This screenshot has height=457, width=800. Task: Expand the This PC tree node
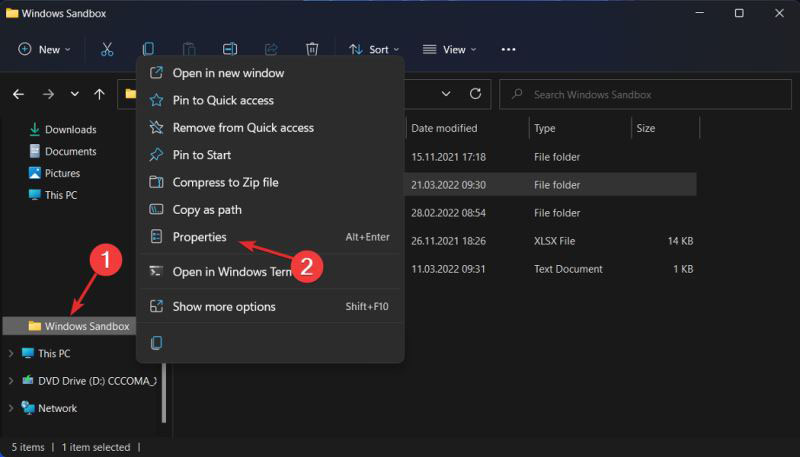point(11,354)
